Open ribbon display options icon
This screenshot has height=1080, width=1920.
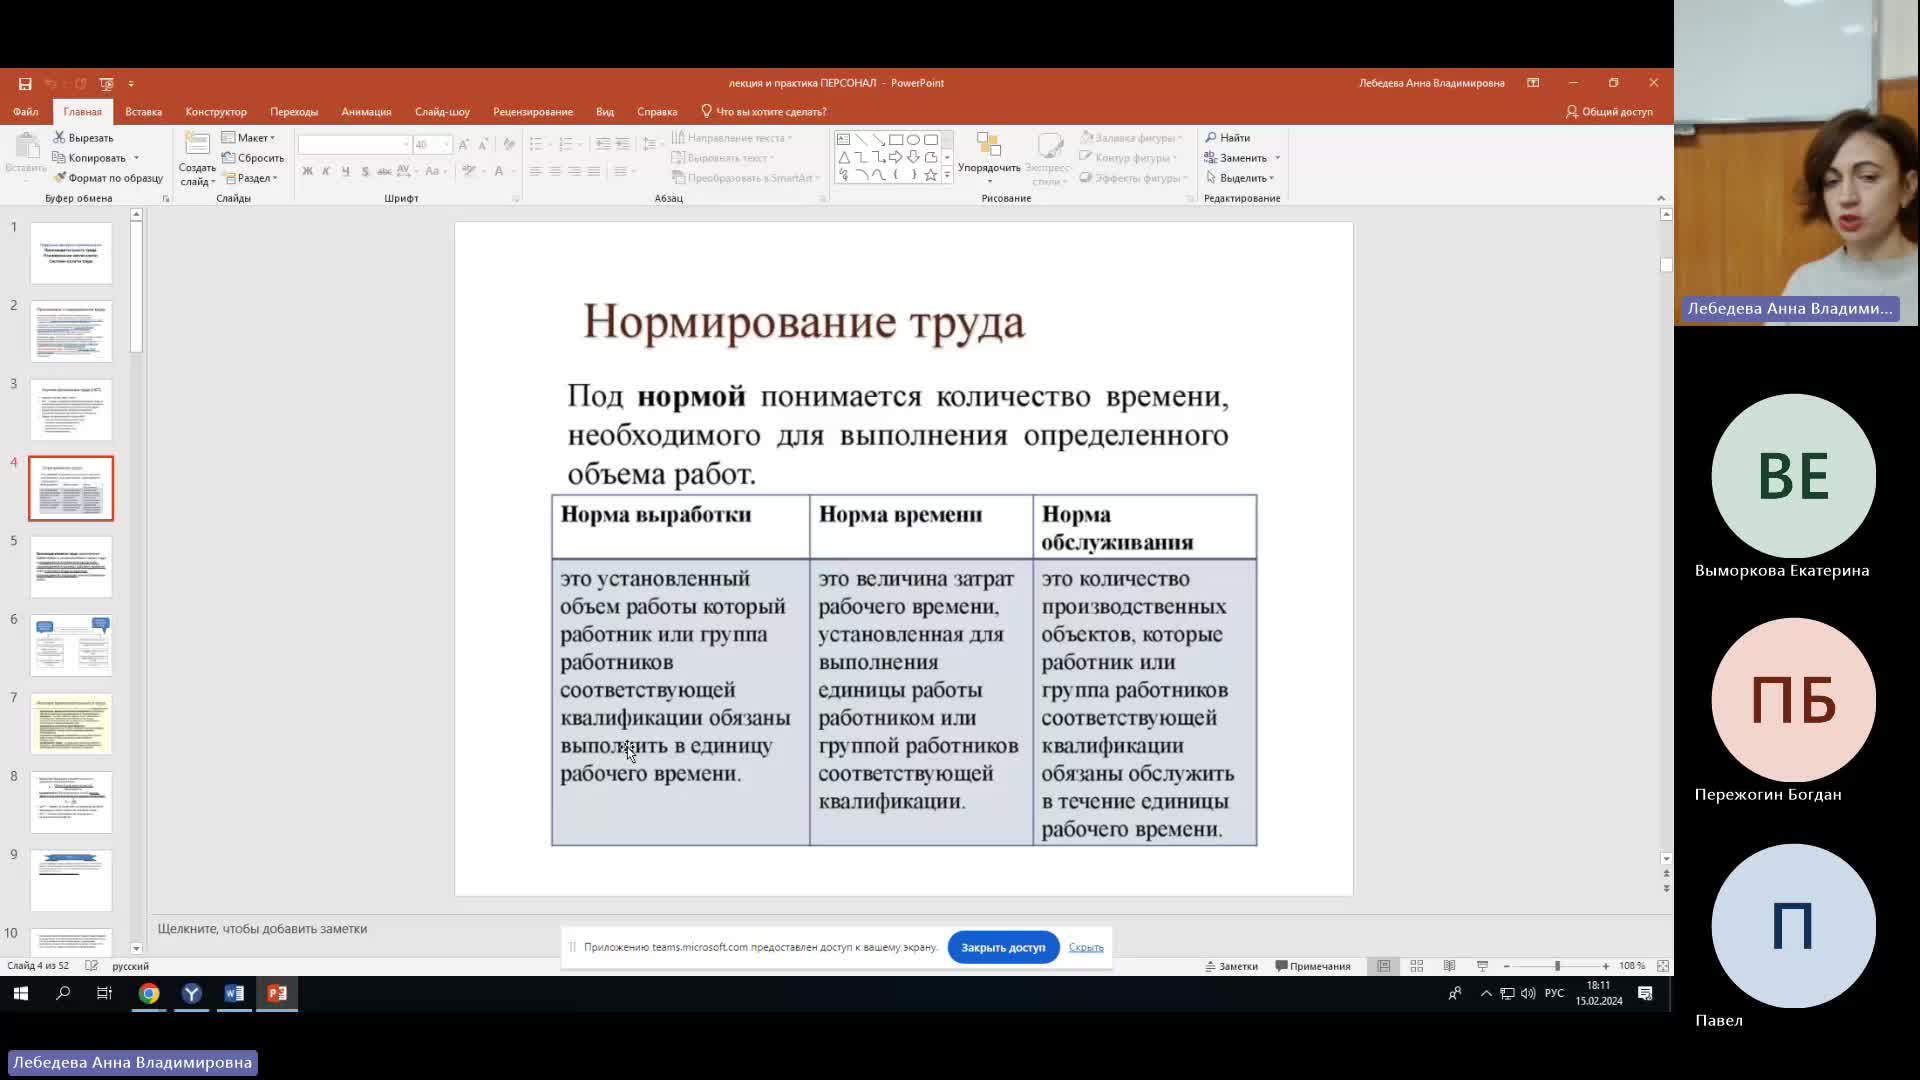[1533, 83]
